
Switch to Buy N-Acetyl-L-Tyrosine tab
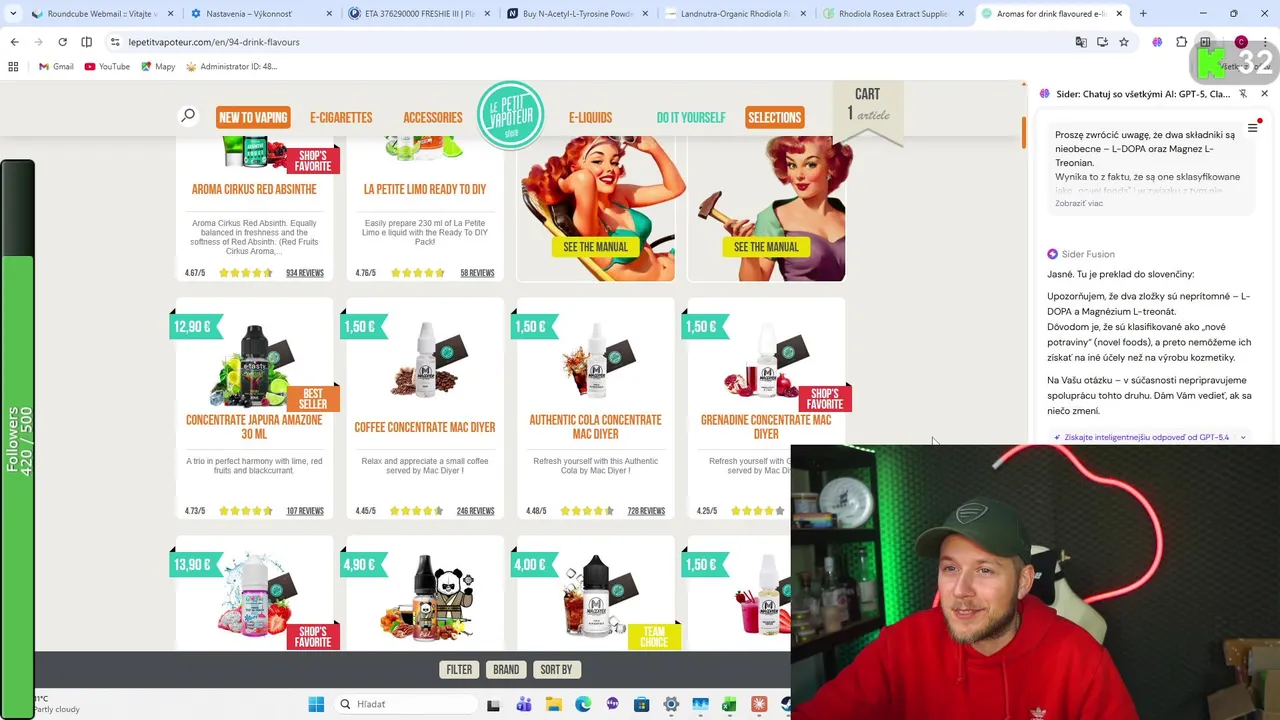pos(574,14)
